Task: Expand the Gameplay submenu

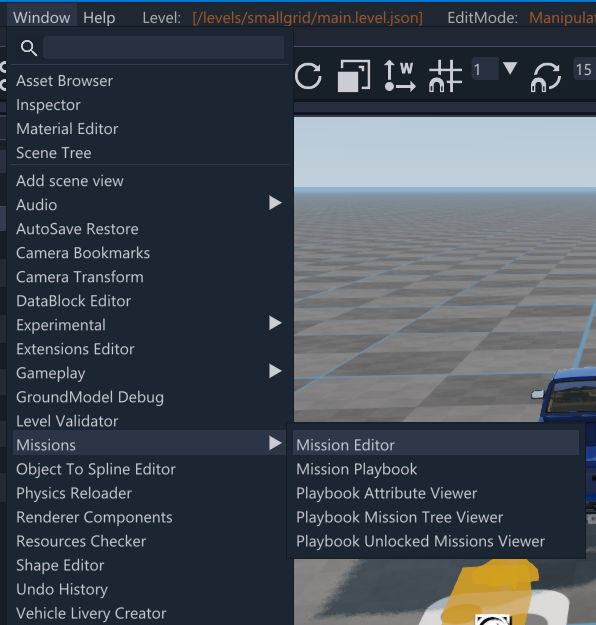Action: tap(149, 373)
